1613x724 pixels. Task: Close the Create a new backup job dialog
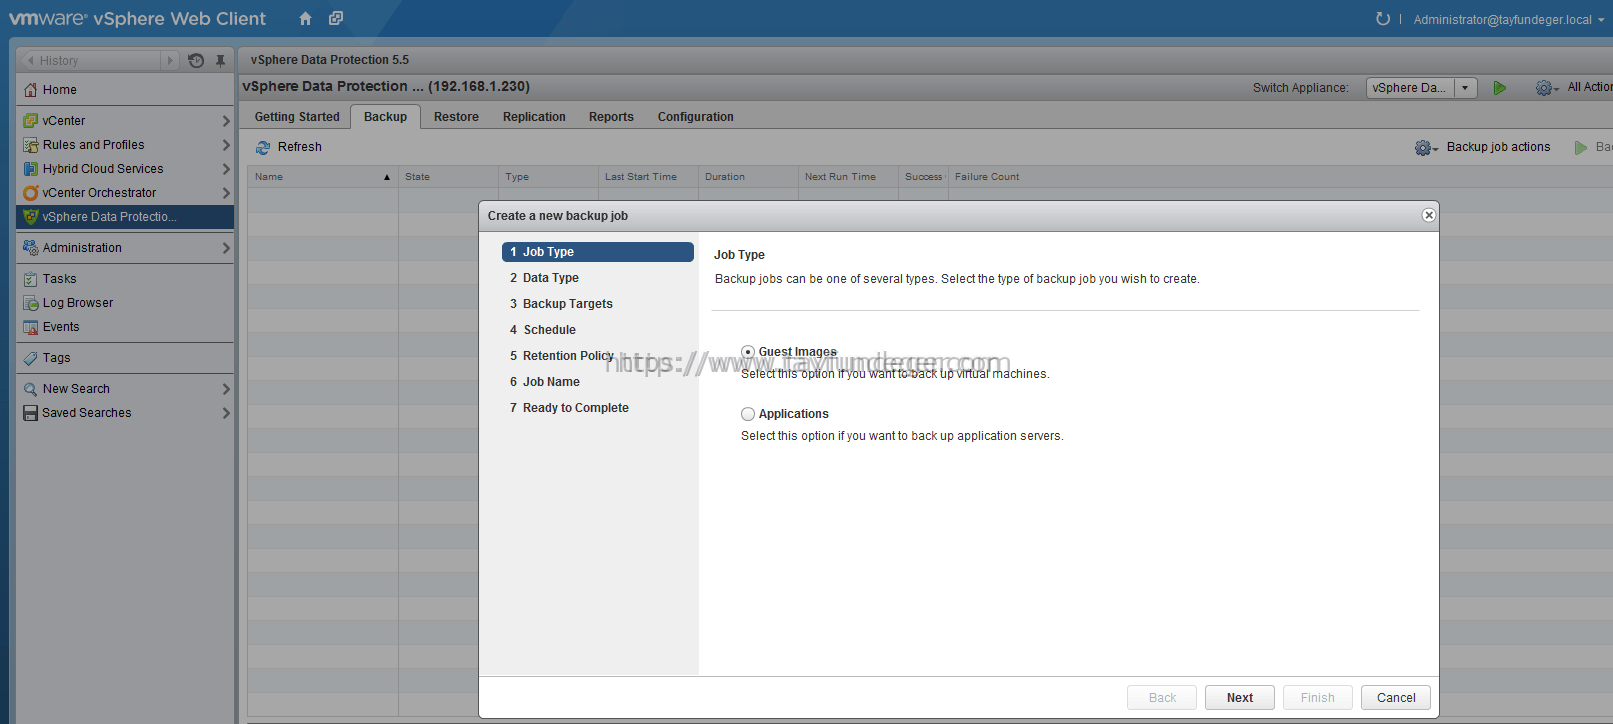(x=1429, y=215)
